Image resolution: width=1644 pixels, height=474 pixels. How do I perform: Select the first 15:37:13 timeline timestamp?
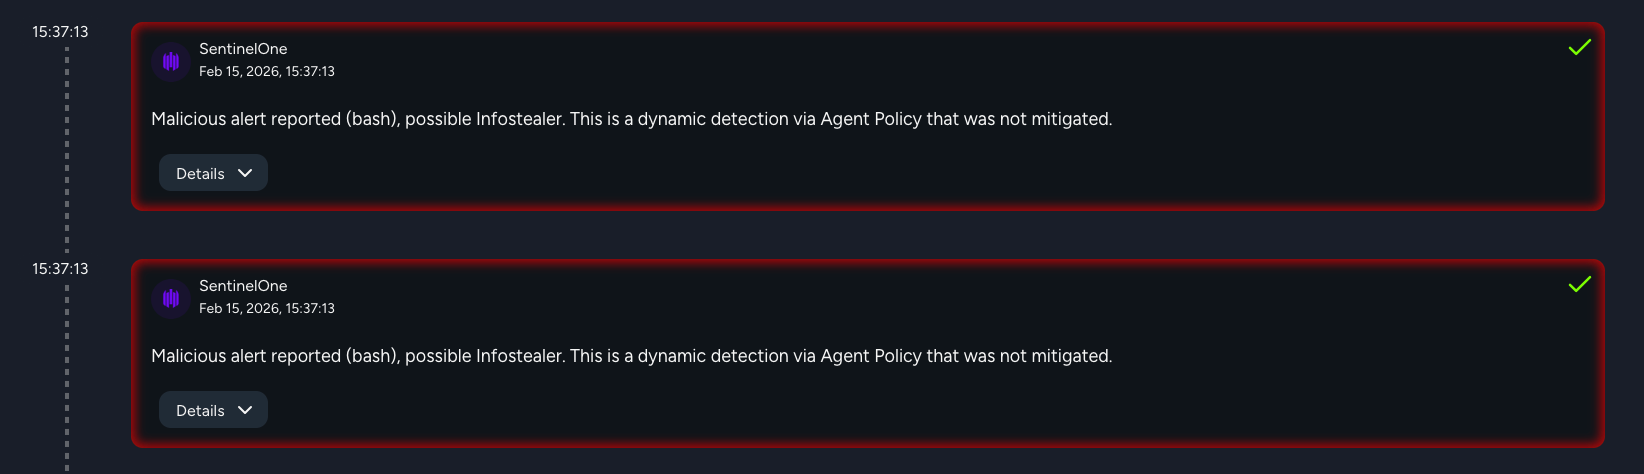(x=60, y=32)
